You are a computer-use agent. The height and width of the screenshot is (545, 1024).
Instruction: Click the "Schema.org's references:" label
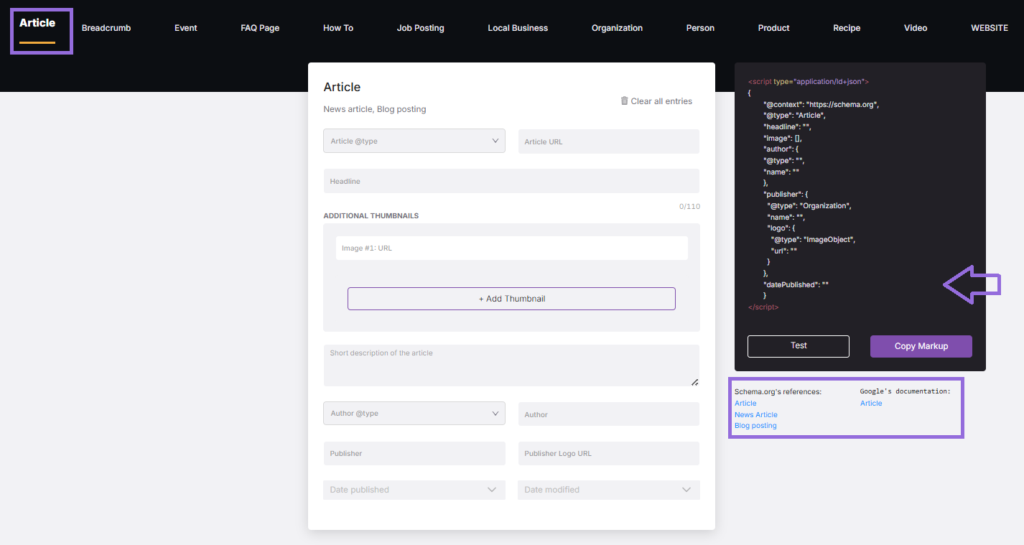(777, 392)
